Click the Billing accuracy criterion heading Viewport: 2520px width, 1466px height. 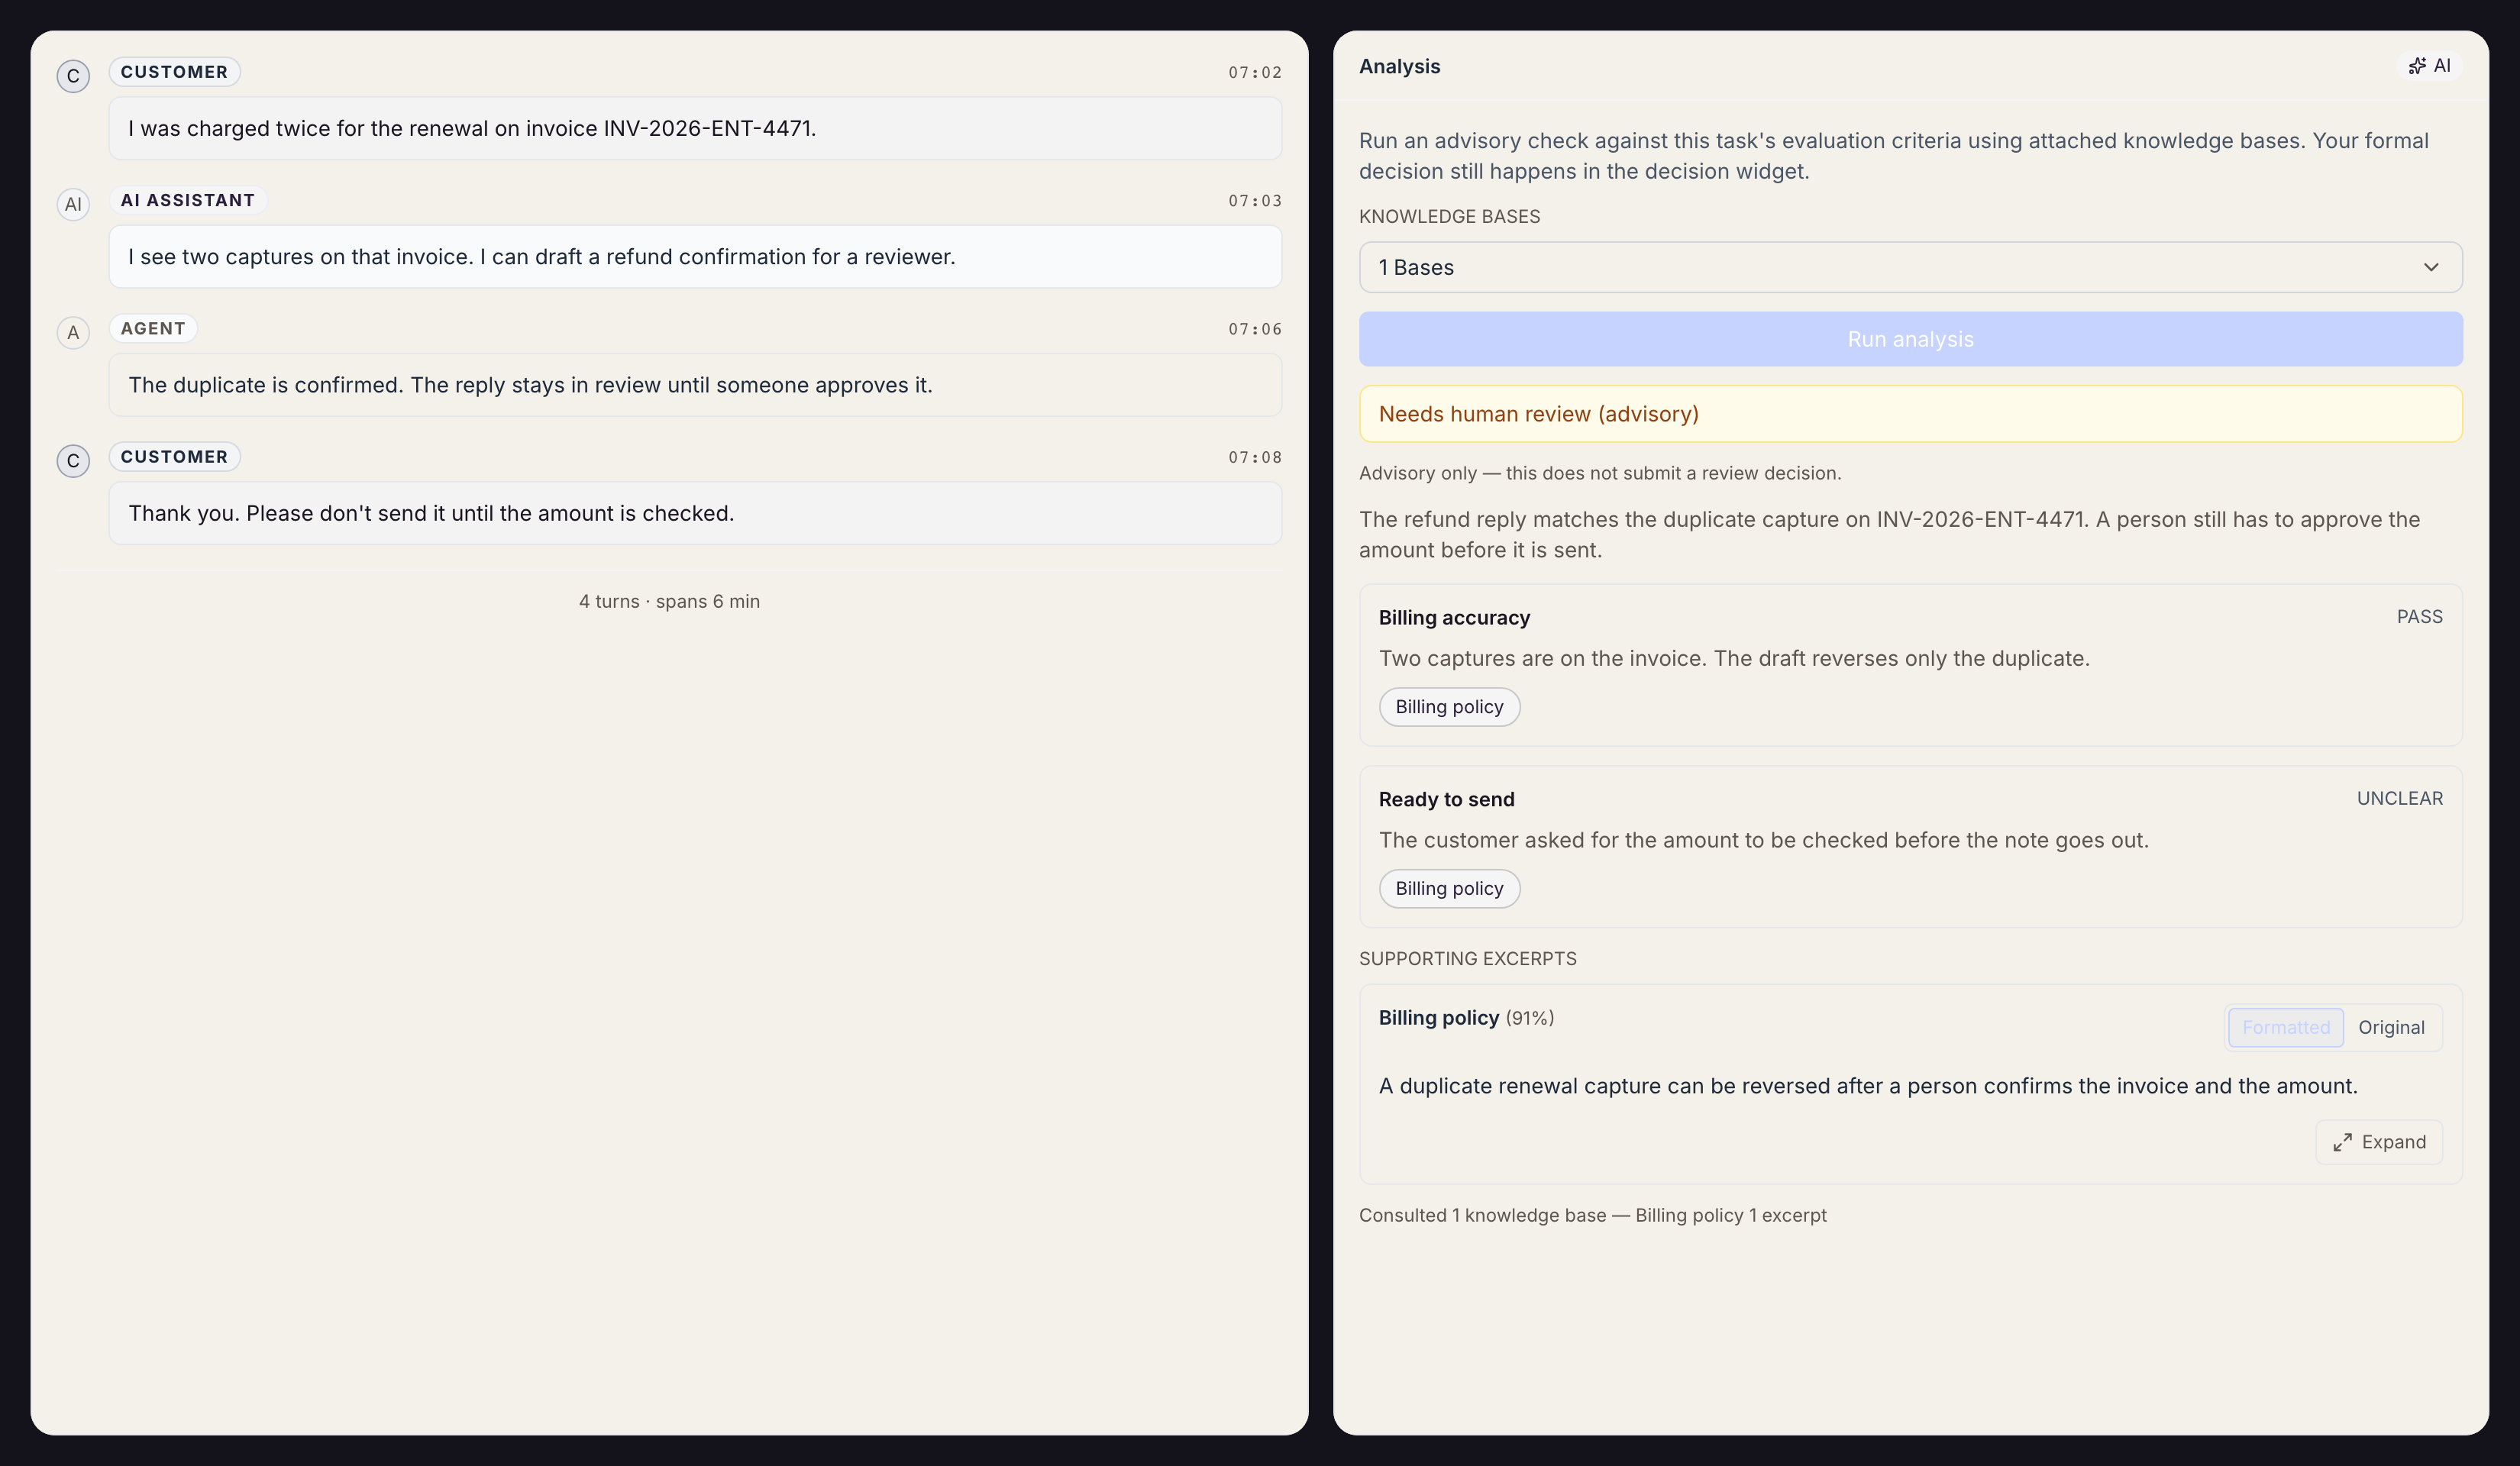[1454, 618]
